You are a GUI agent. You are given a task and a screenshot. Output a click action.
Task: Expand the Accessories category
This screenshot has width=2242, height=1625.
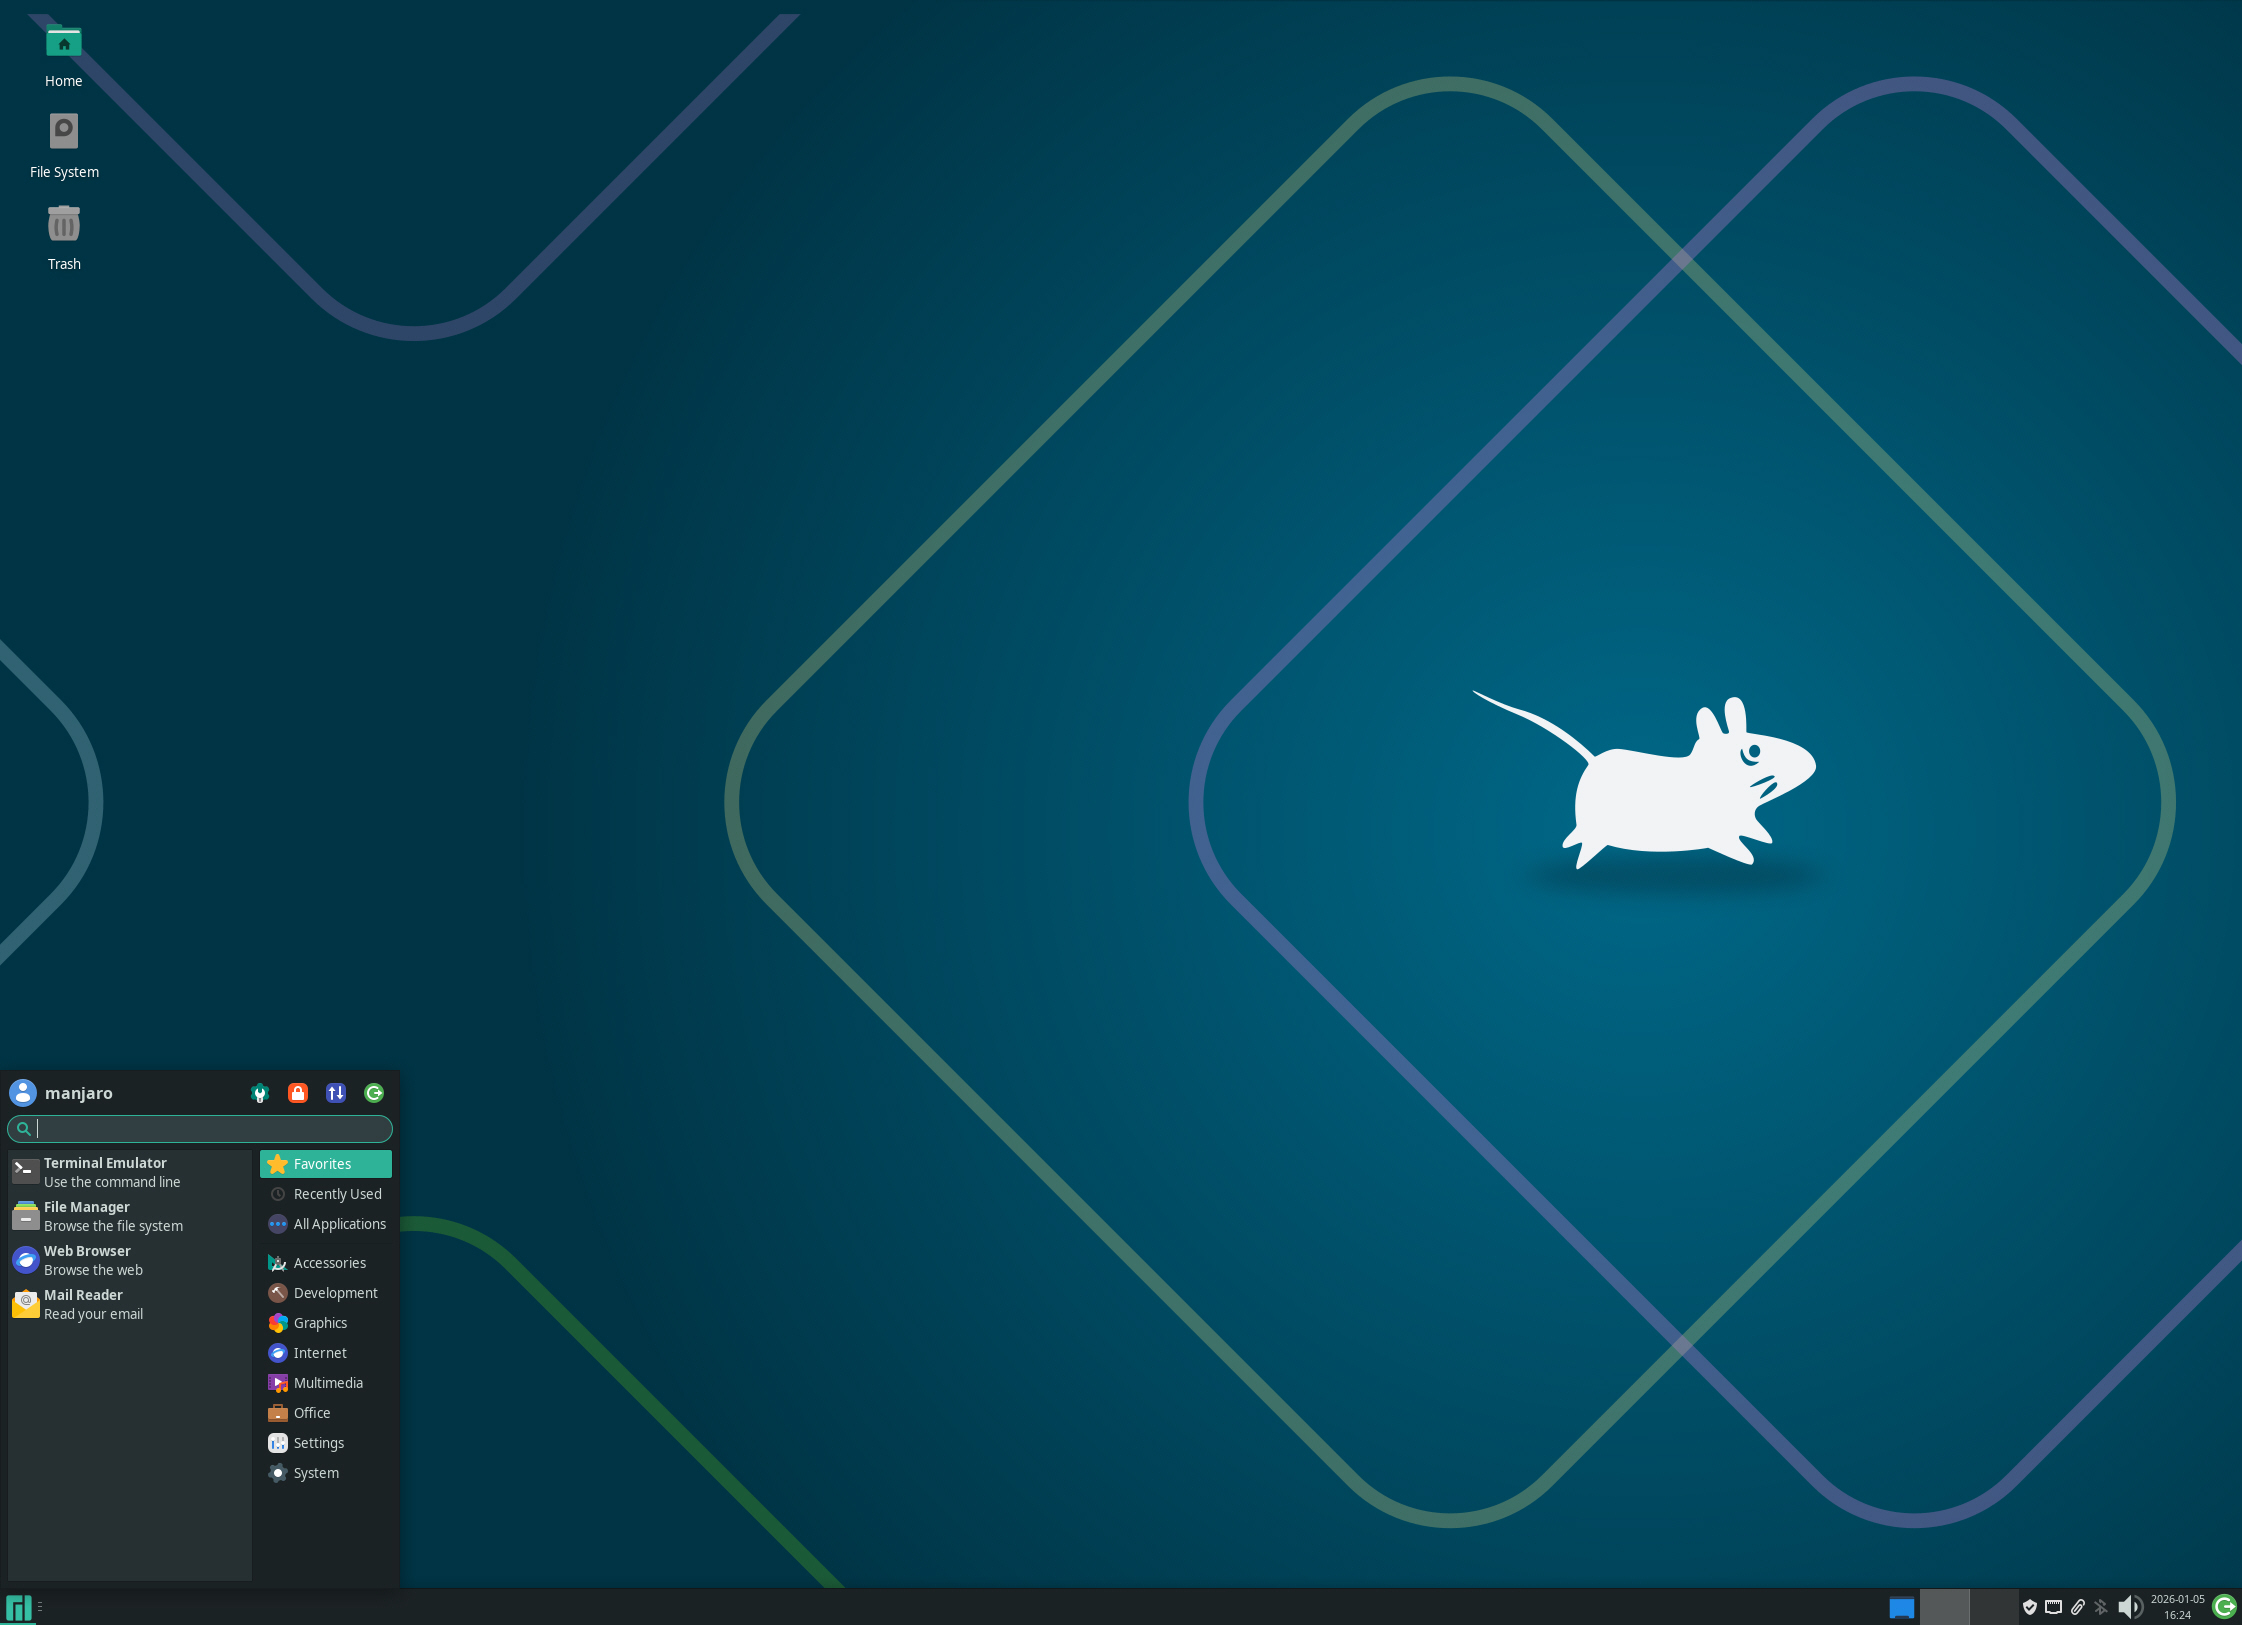point(329,1263)
